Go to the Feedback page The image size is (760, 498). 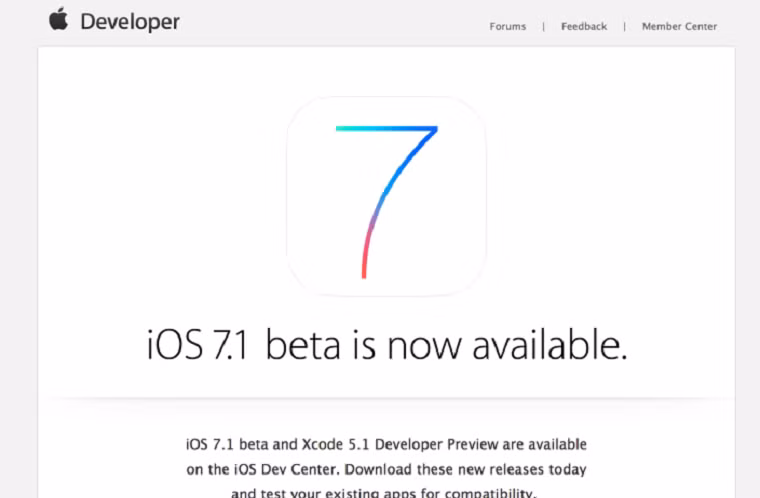click(584, 27)
